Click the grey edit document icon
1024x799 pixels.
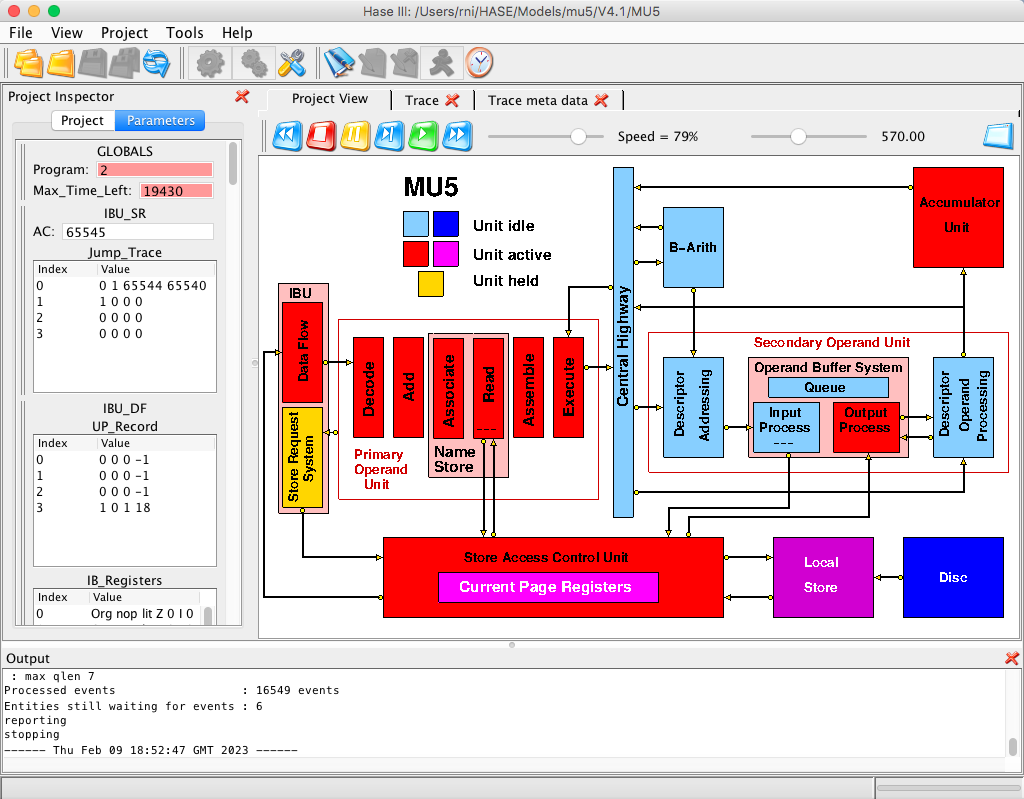pyautogui.click(x=372, y=63)
